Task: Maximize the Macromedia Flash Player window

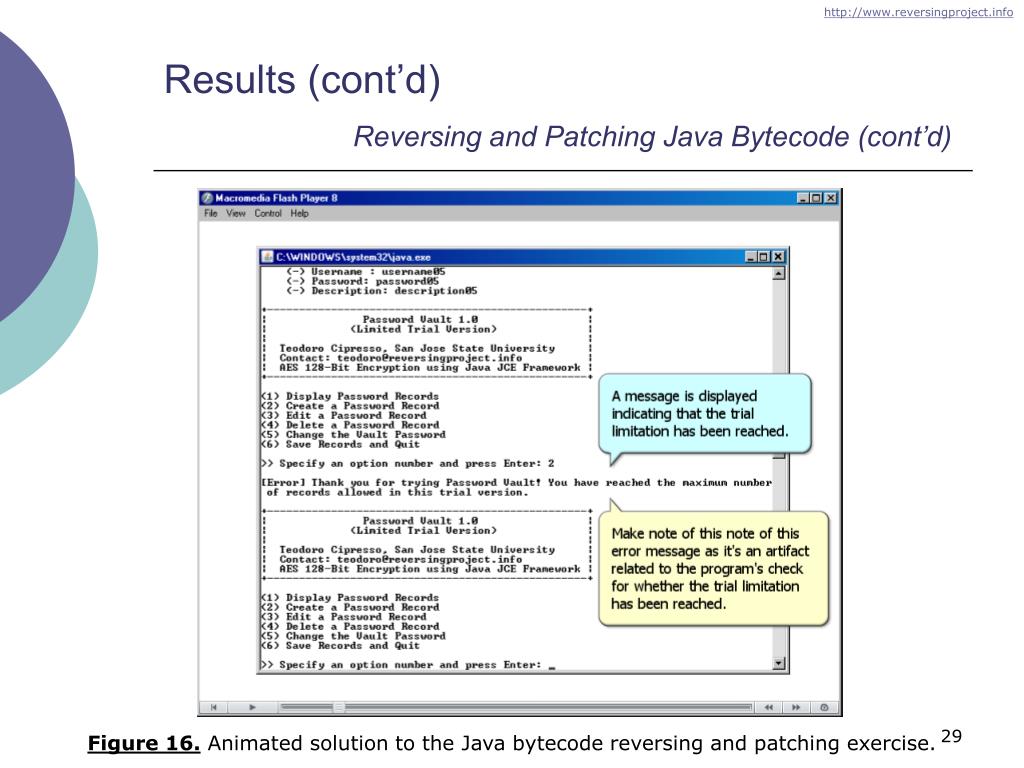Action: (816, 198)
